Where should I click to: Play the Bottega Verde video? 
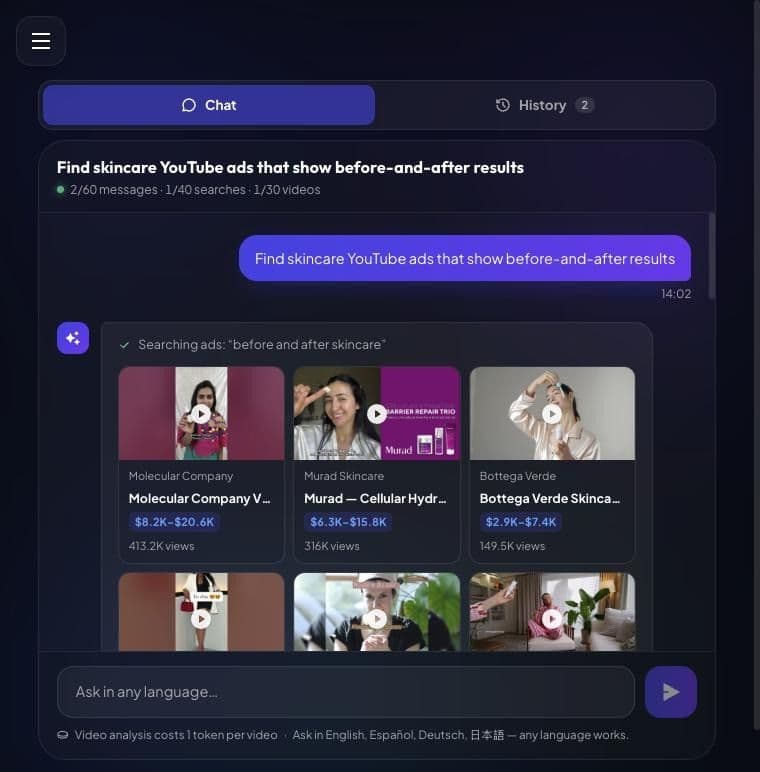[x=552, y=414]
